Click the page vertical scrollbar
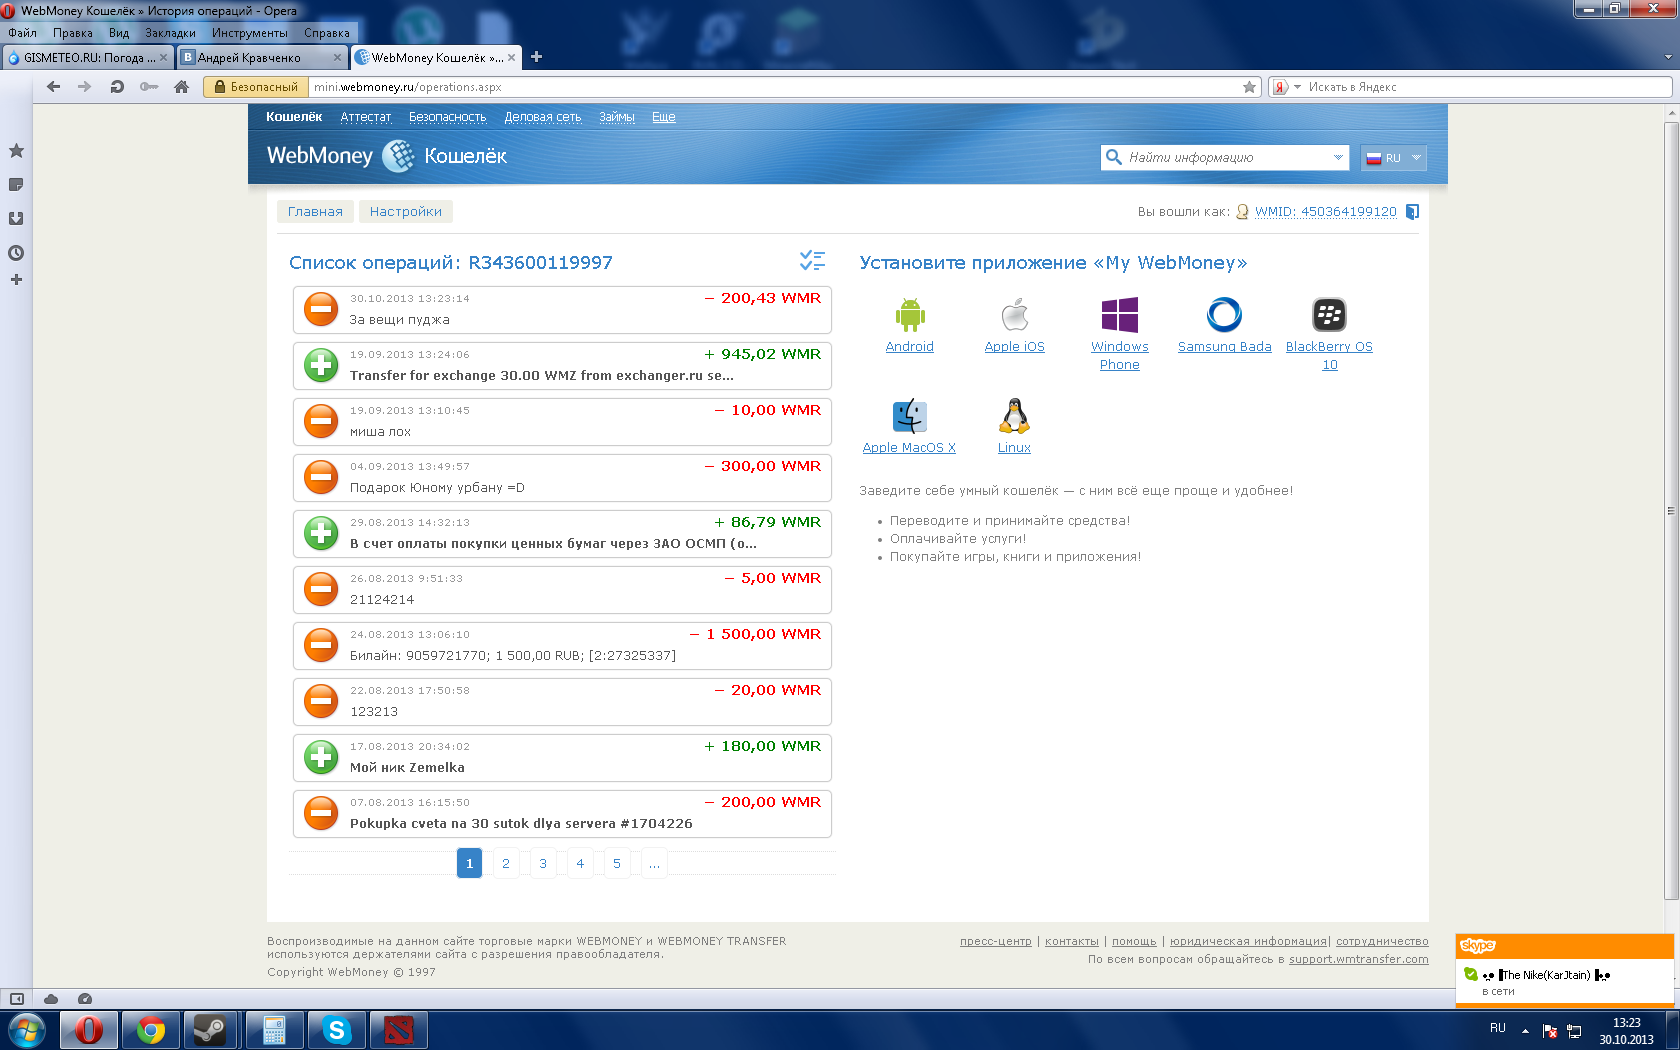 (1671, 510)
